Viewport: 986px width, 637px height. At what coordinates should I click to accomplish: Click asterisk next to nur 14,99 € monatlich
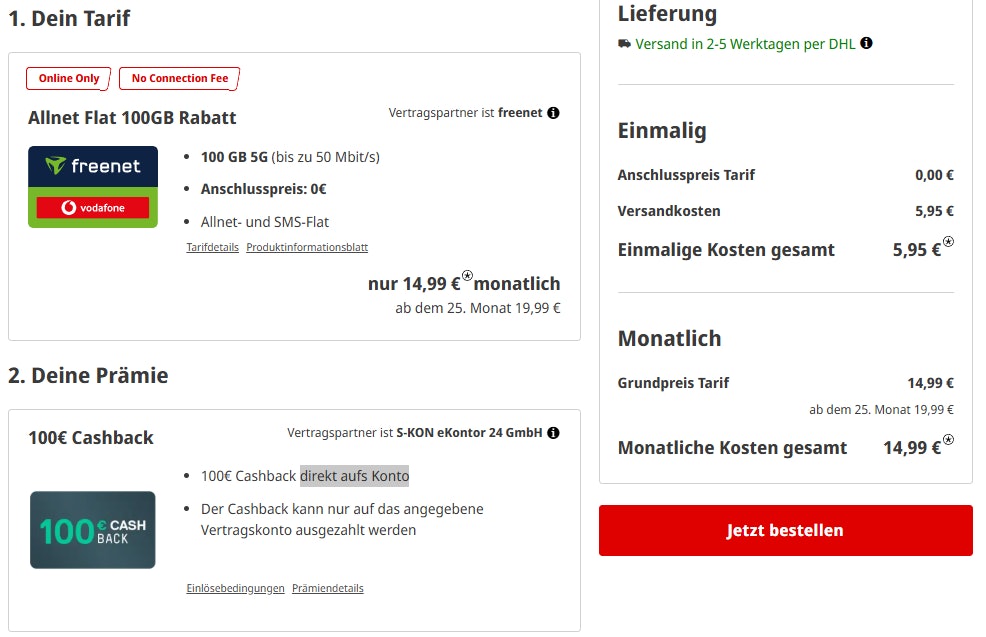click(467, 277)
